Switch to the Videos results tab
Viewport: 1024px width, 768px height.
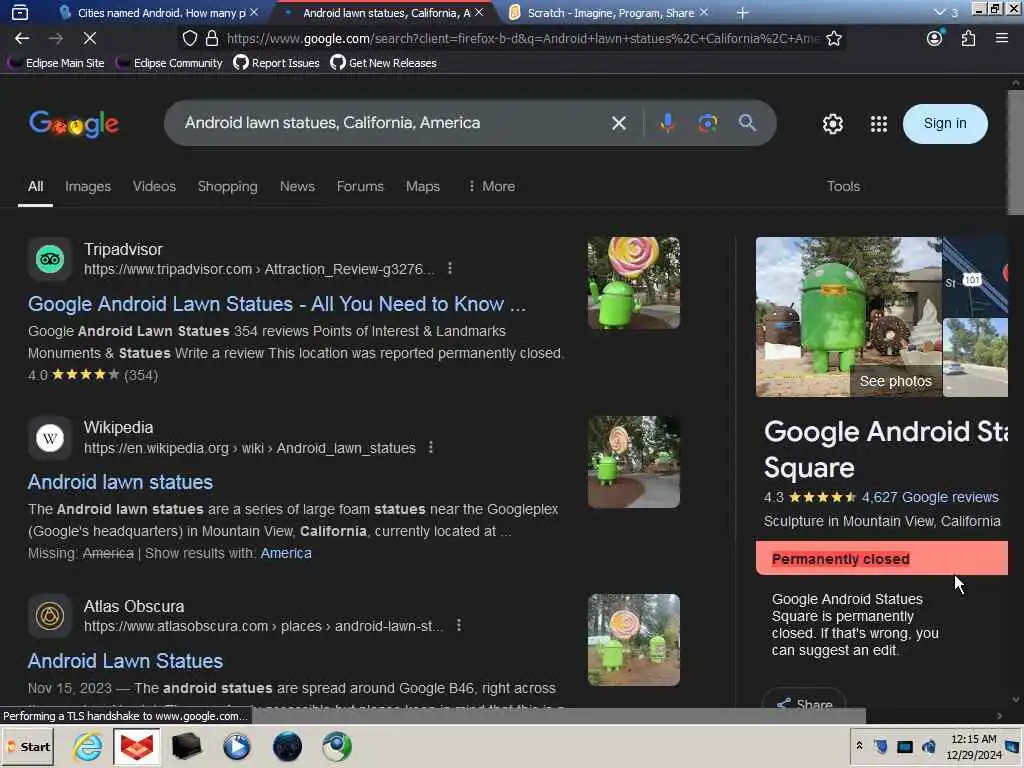click(x=154, y=186)
